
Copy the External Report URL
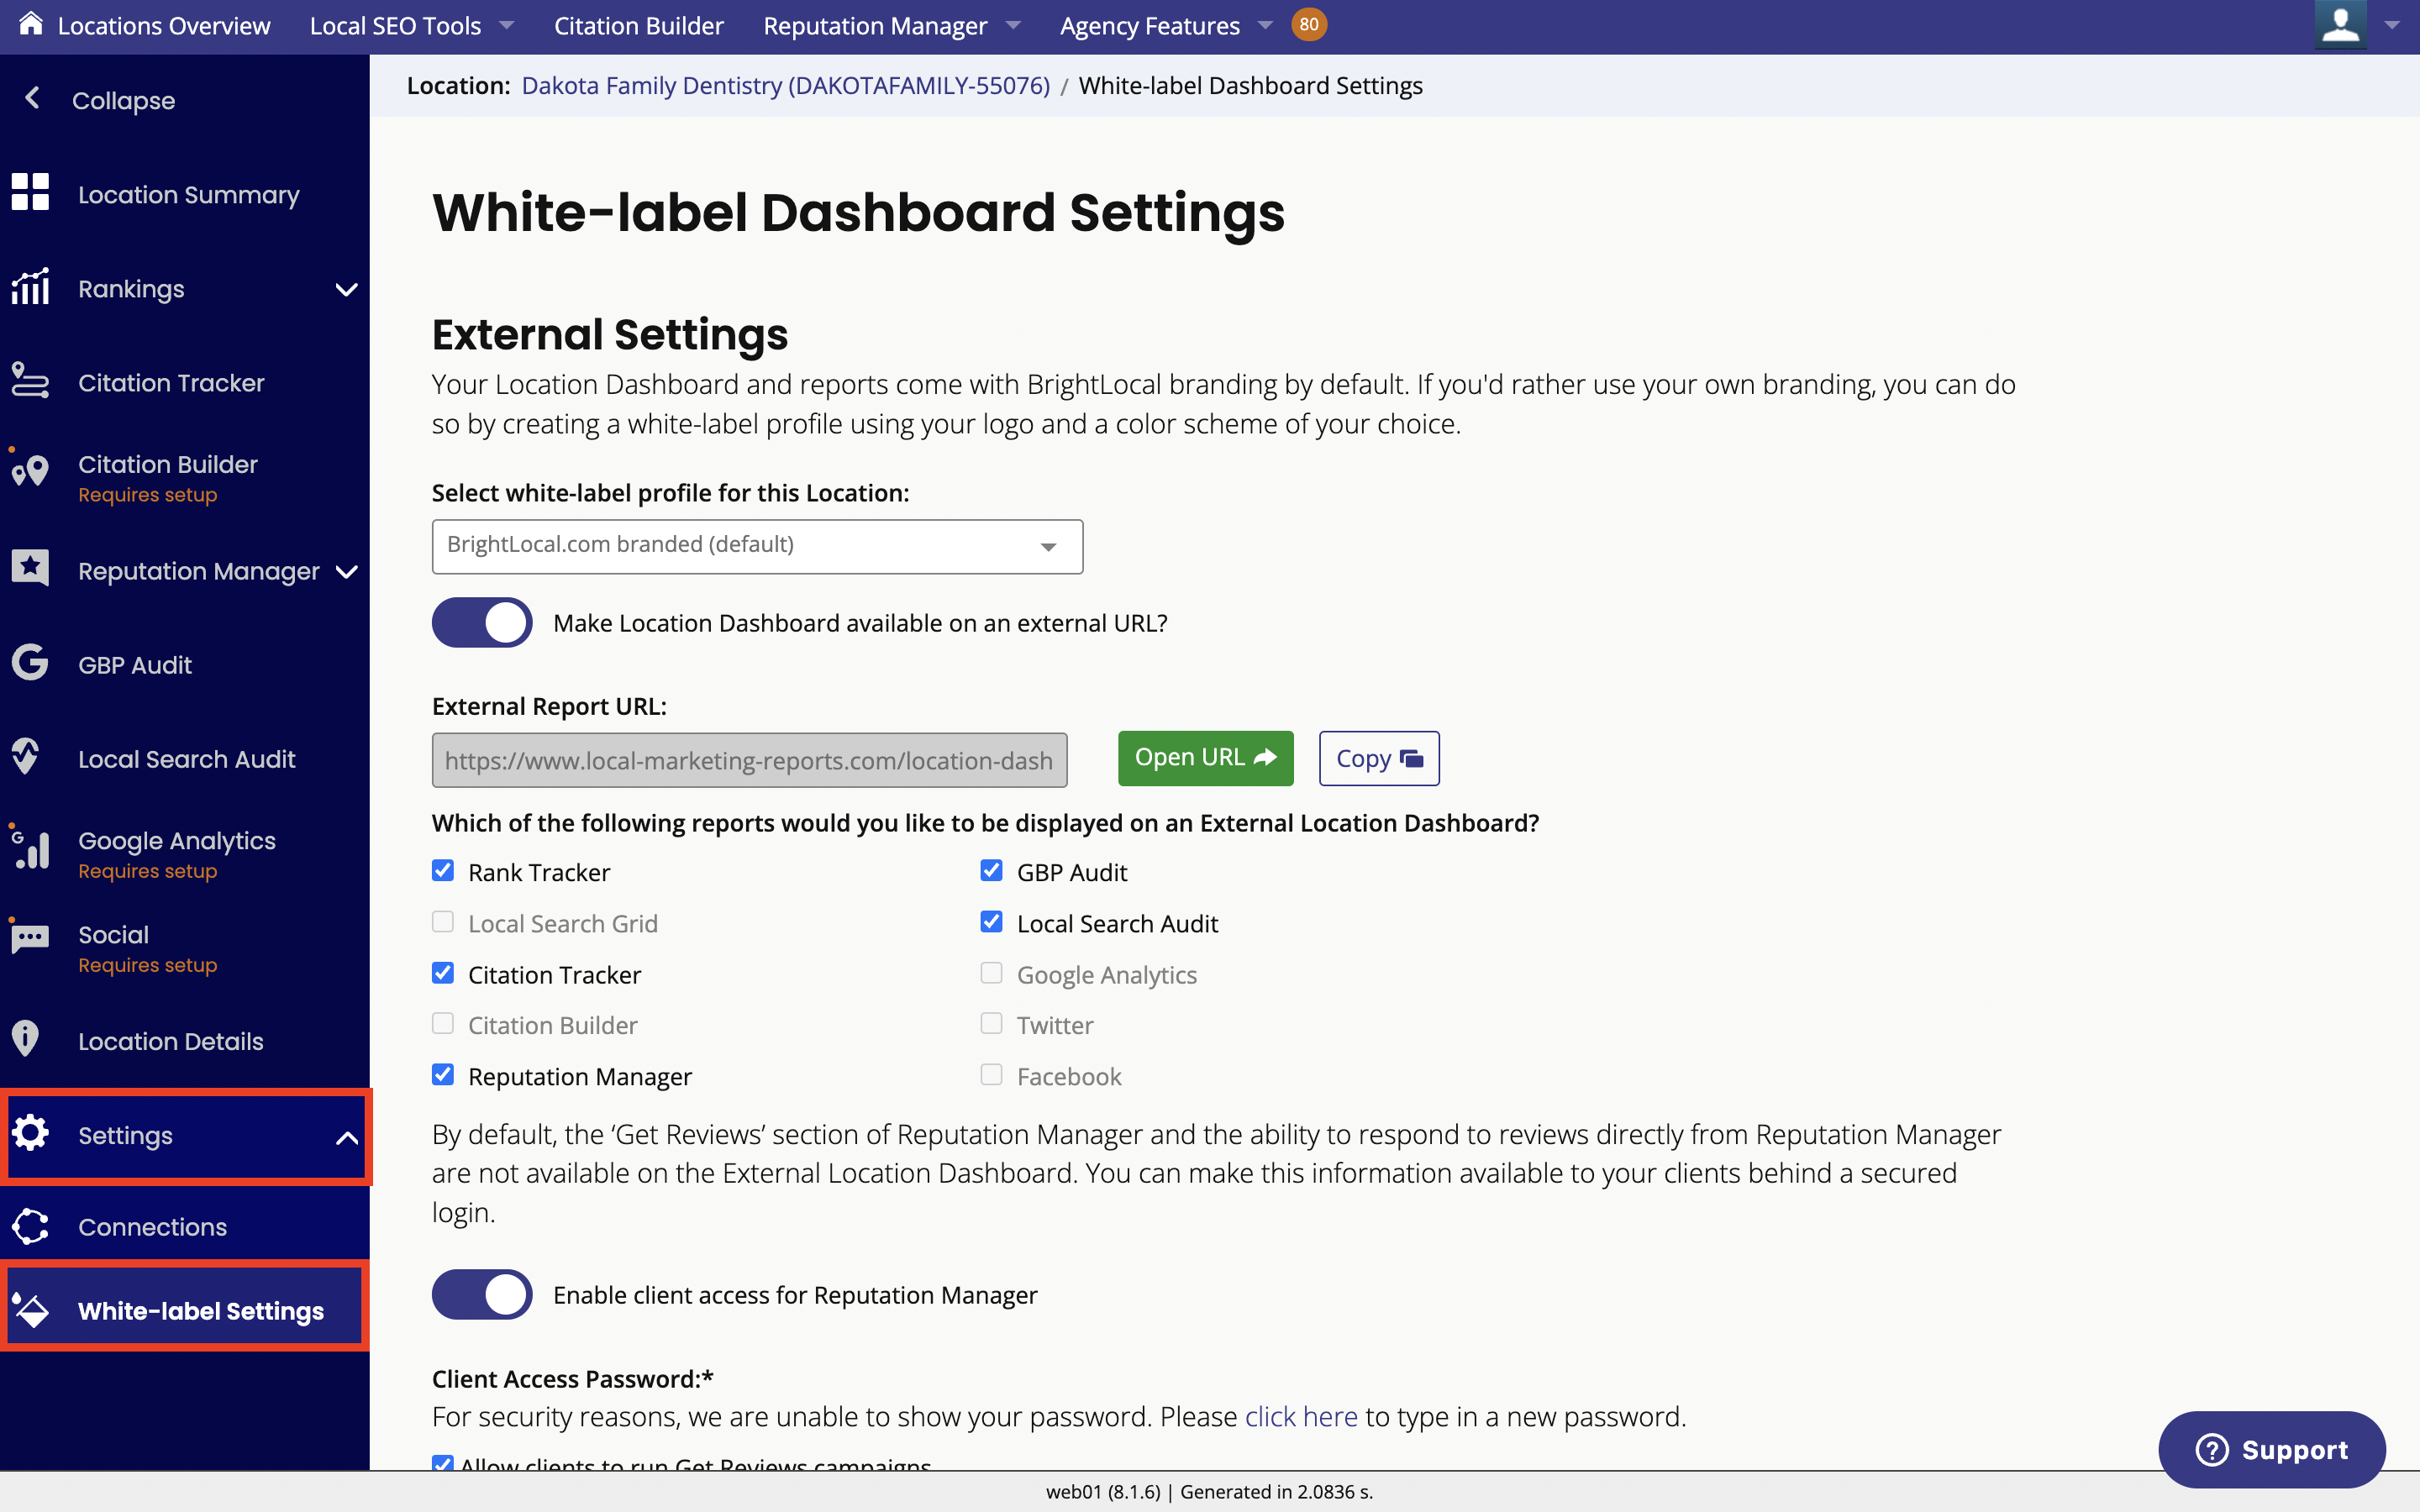1378,758
